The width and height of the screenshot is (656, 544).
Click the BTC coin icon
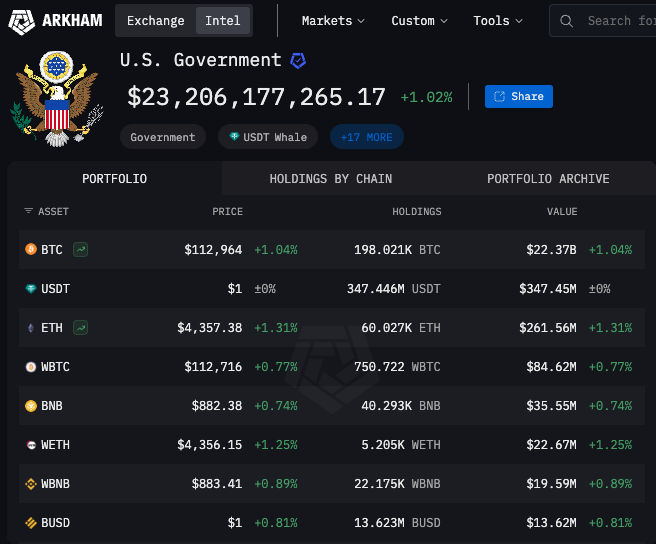tap(31, 249)
